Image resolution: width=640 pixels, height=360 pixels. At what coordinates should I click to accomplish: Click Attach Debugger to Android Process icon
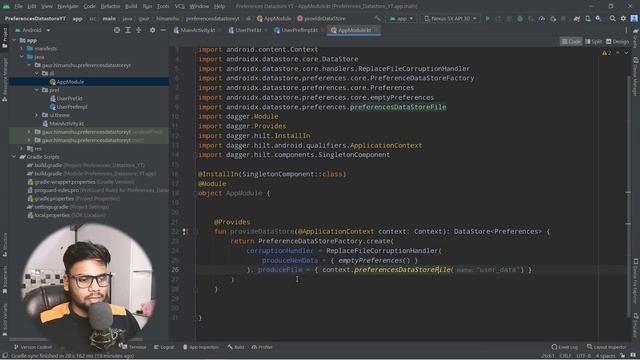pos(553,18)
